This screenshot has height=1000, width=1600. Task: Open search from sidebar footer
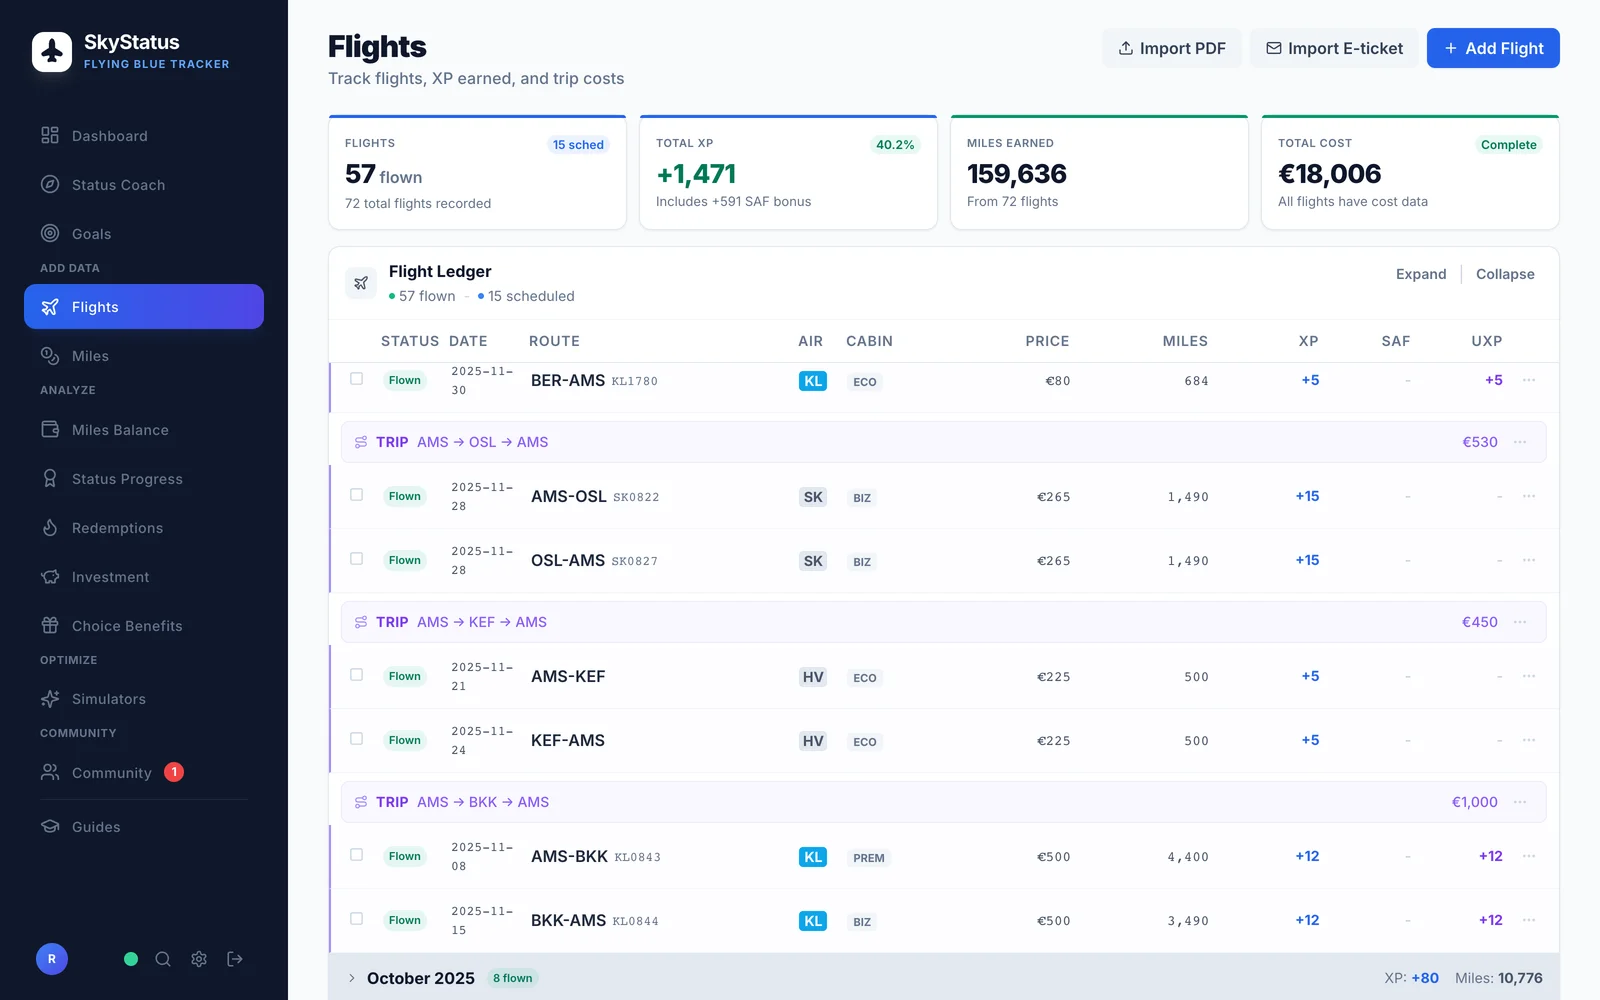click(x=163, y=959)
